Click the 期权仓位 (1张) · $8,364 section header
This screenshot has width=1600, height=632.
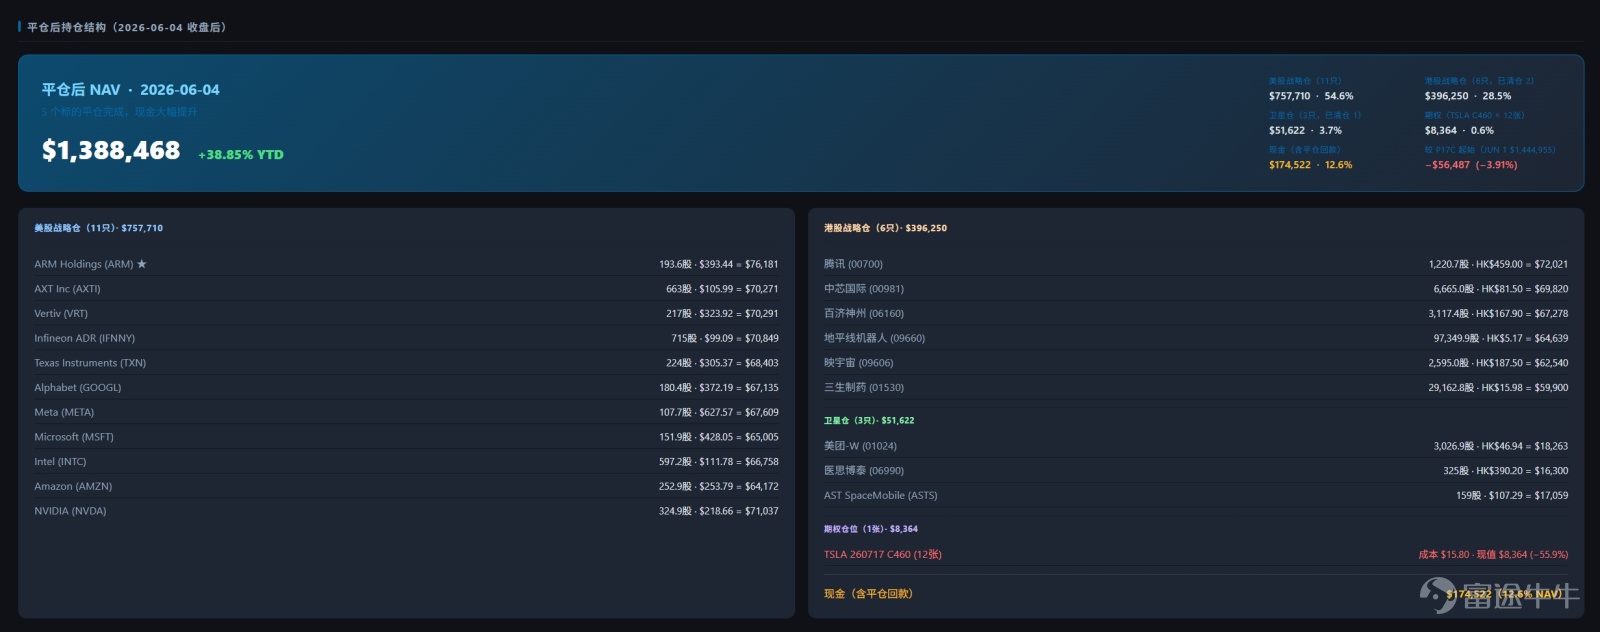pyautogui.click(x=871, y=529)
